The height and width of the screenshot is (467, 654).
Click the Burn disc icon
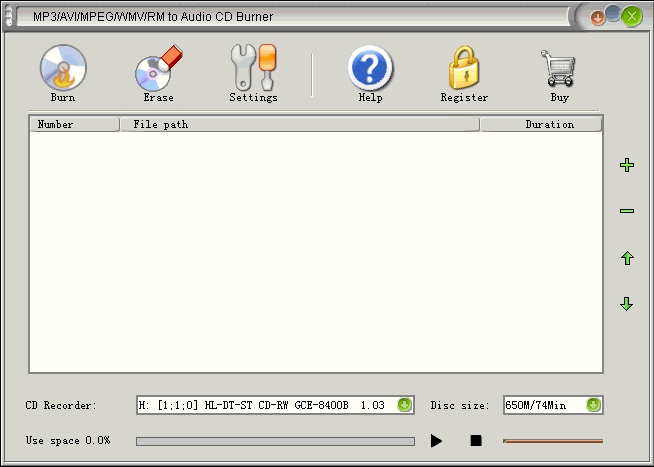tap(63, 69)
